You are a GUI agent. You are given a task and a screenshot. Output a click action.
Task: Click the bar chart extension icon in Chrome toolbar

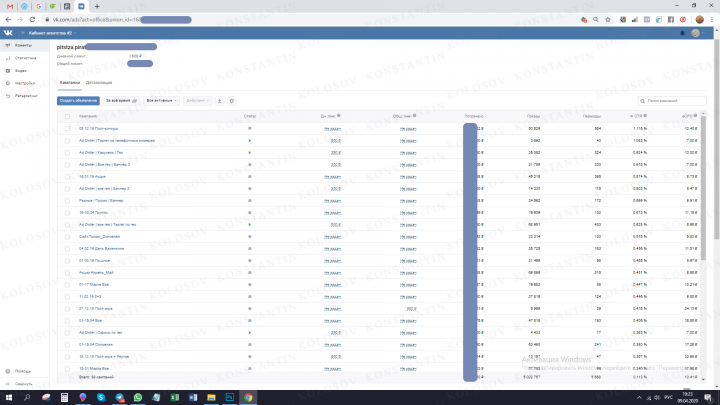(635, 20)
